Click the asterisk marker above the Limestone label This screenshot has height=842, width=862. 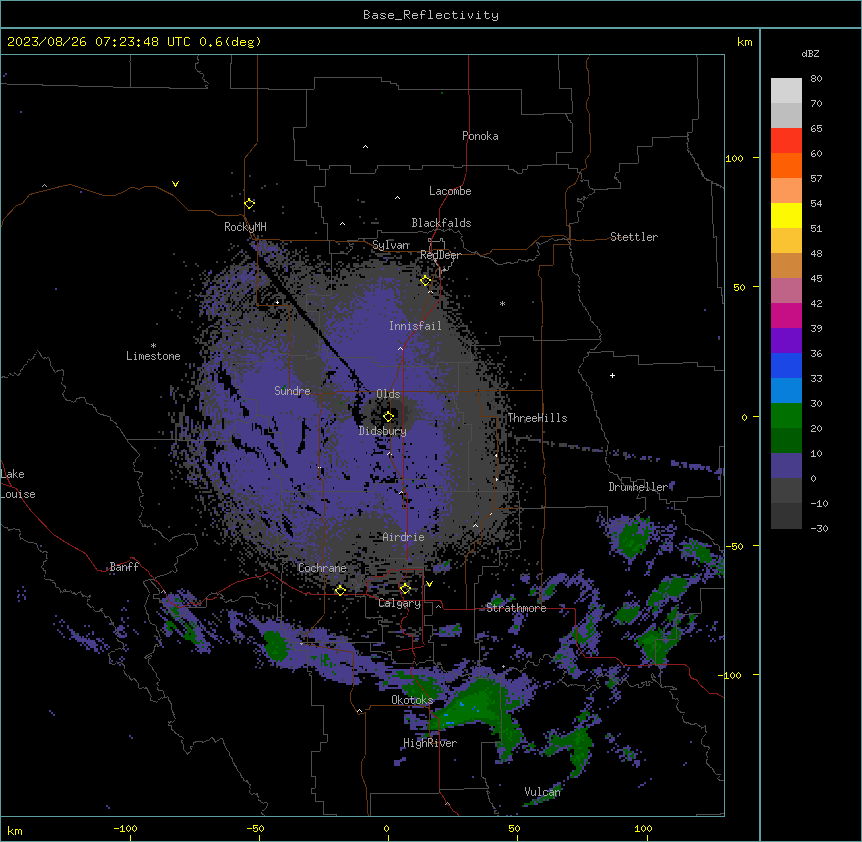[153, 346]
